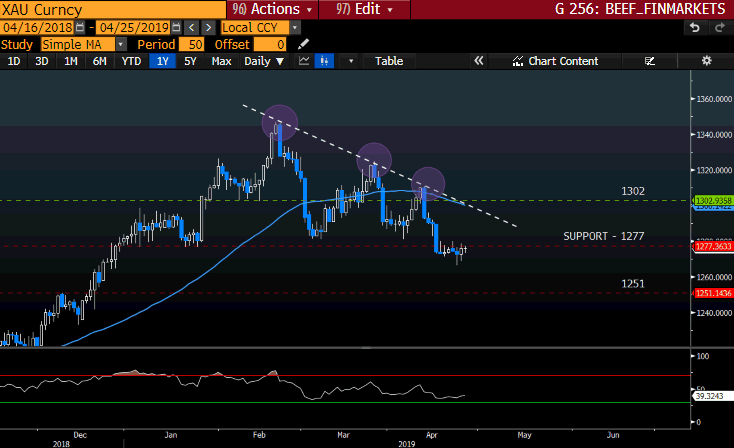The width and height of the screenshot is (734, 448).
Task: Select the 1Y time range
Action: coord(162,61)
